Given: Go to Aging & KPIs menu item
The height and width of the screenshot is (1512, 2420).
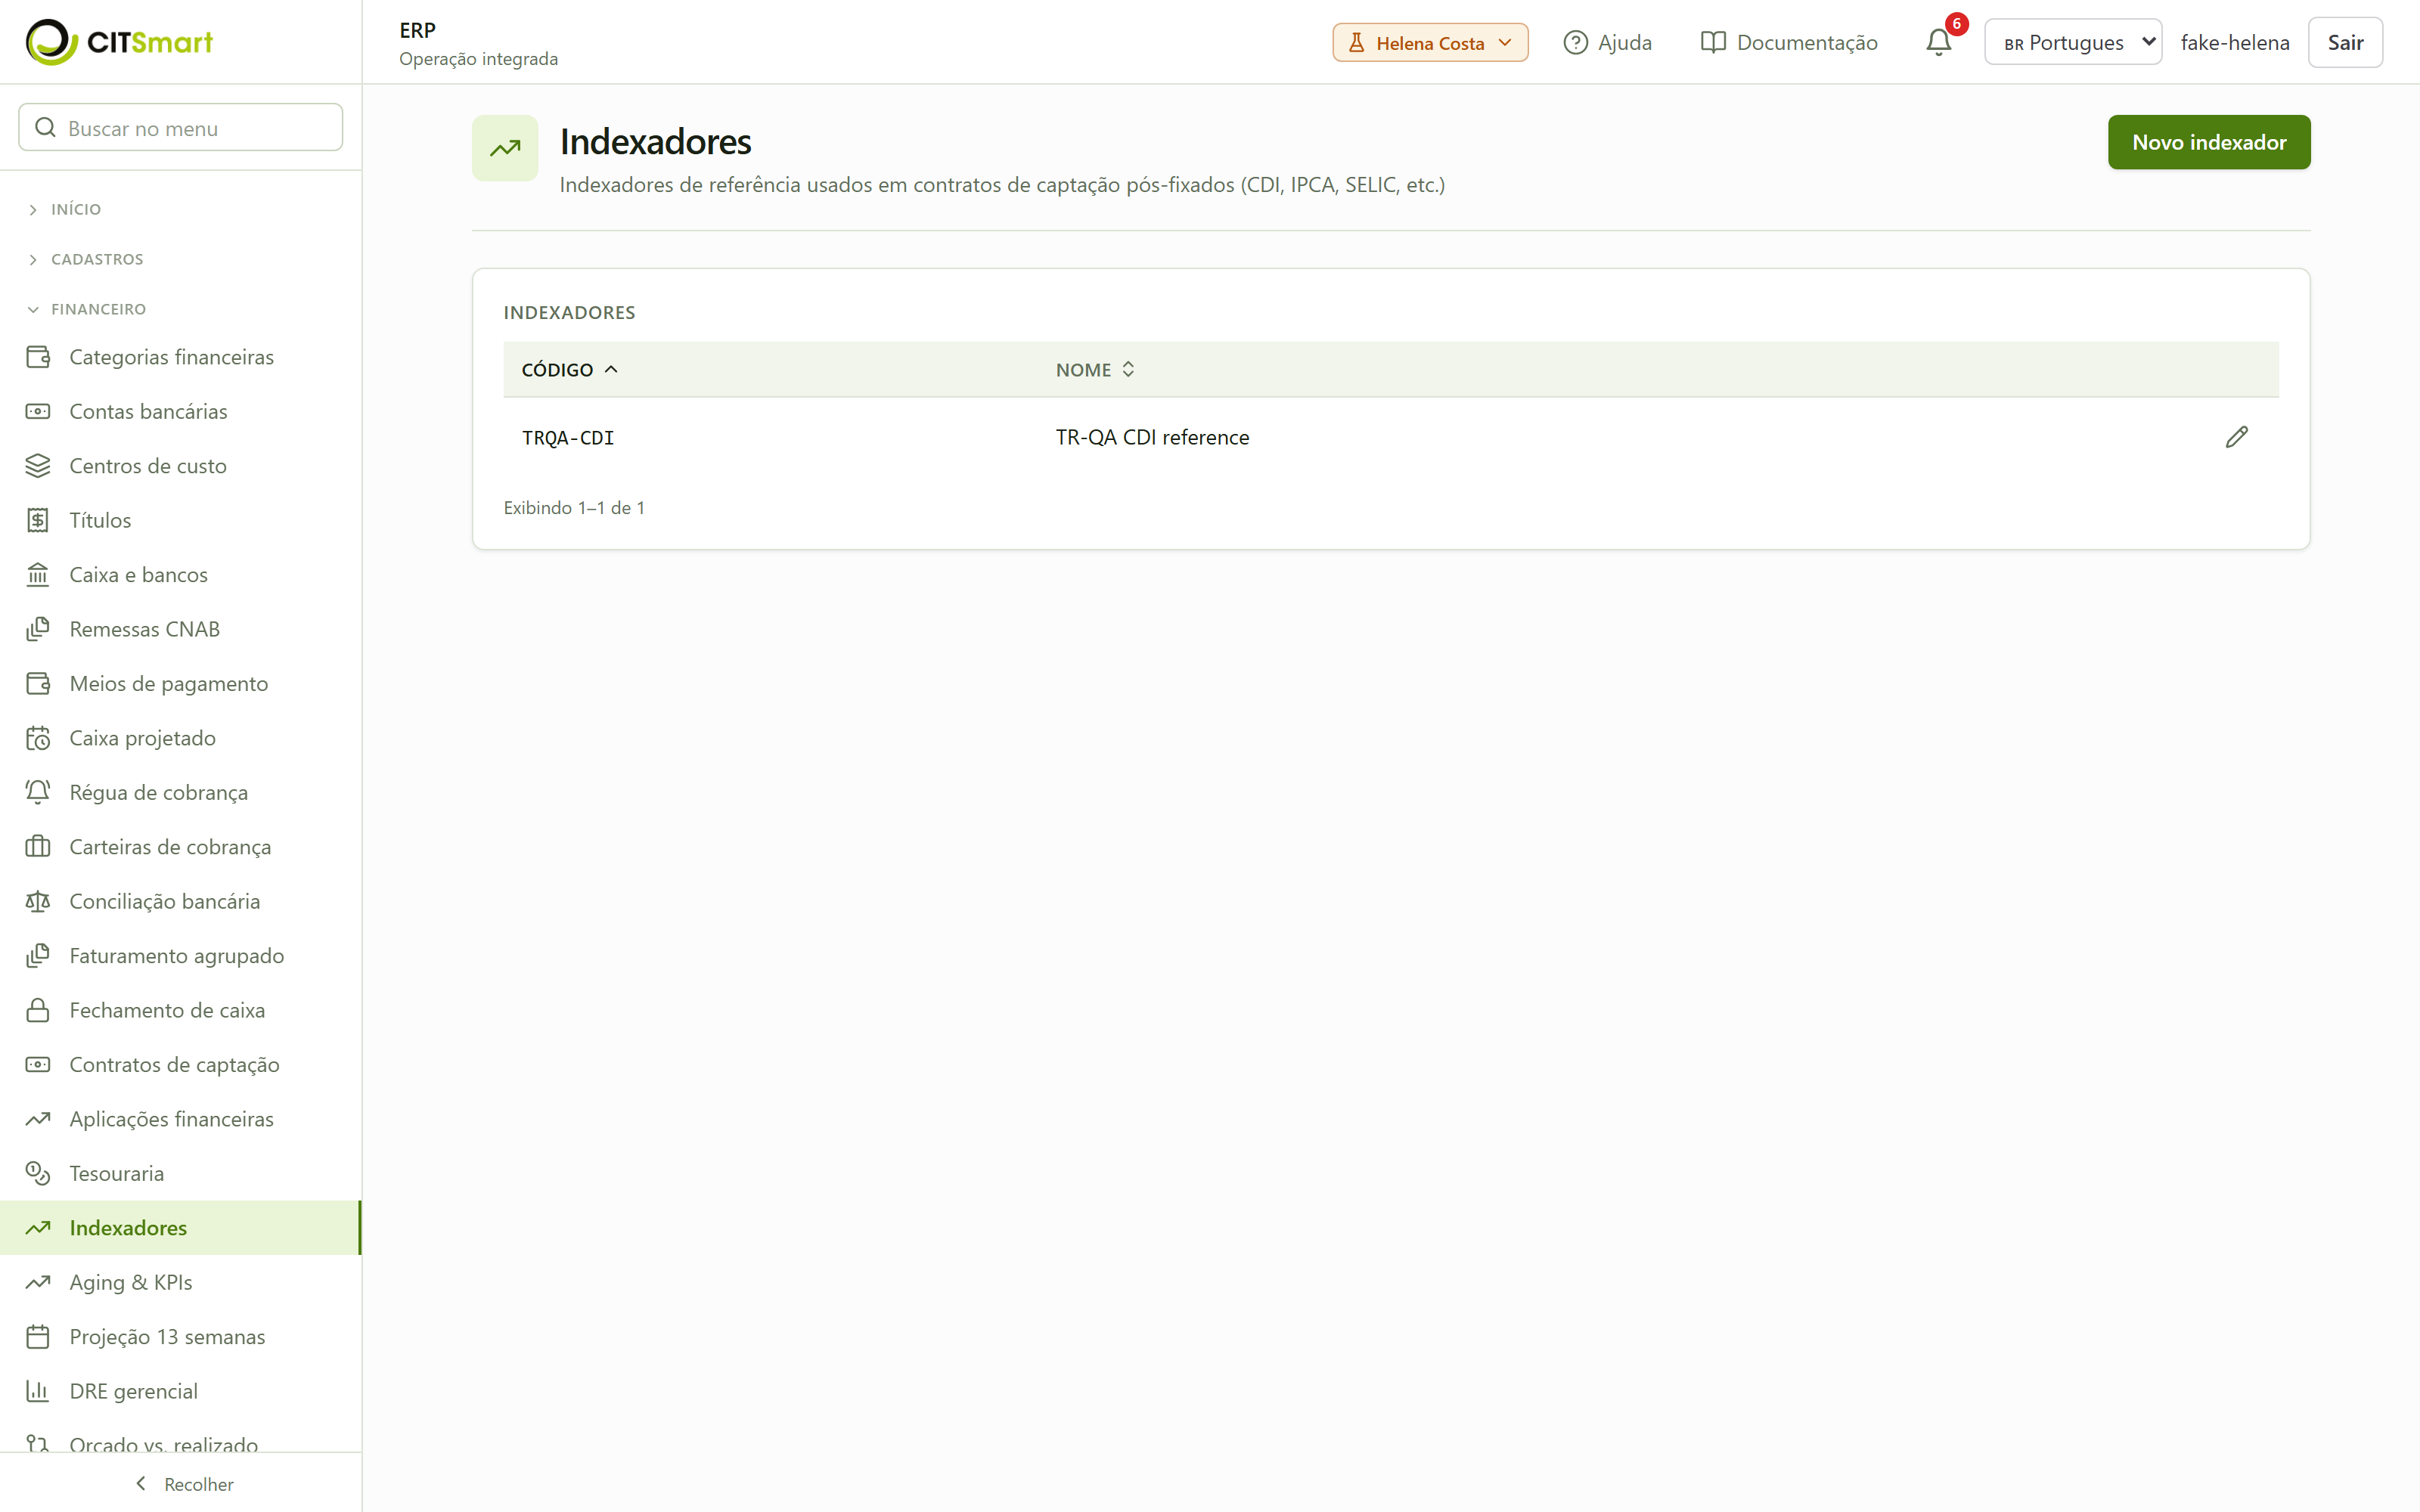Looking at the screenshot, I should pos(180,1282).
